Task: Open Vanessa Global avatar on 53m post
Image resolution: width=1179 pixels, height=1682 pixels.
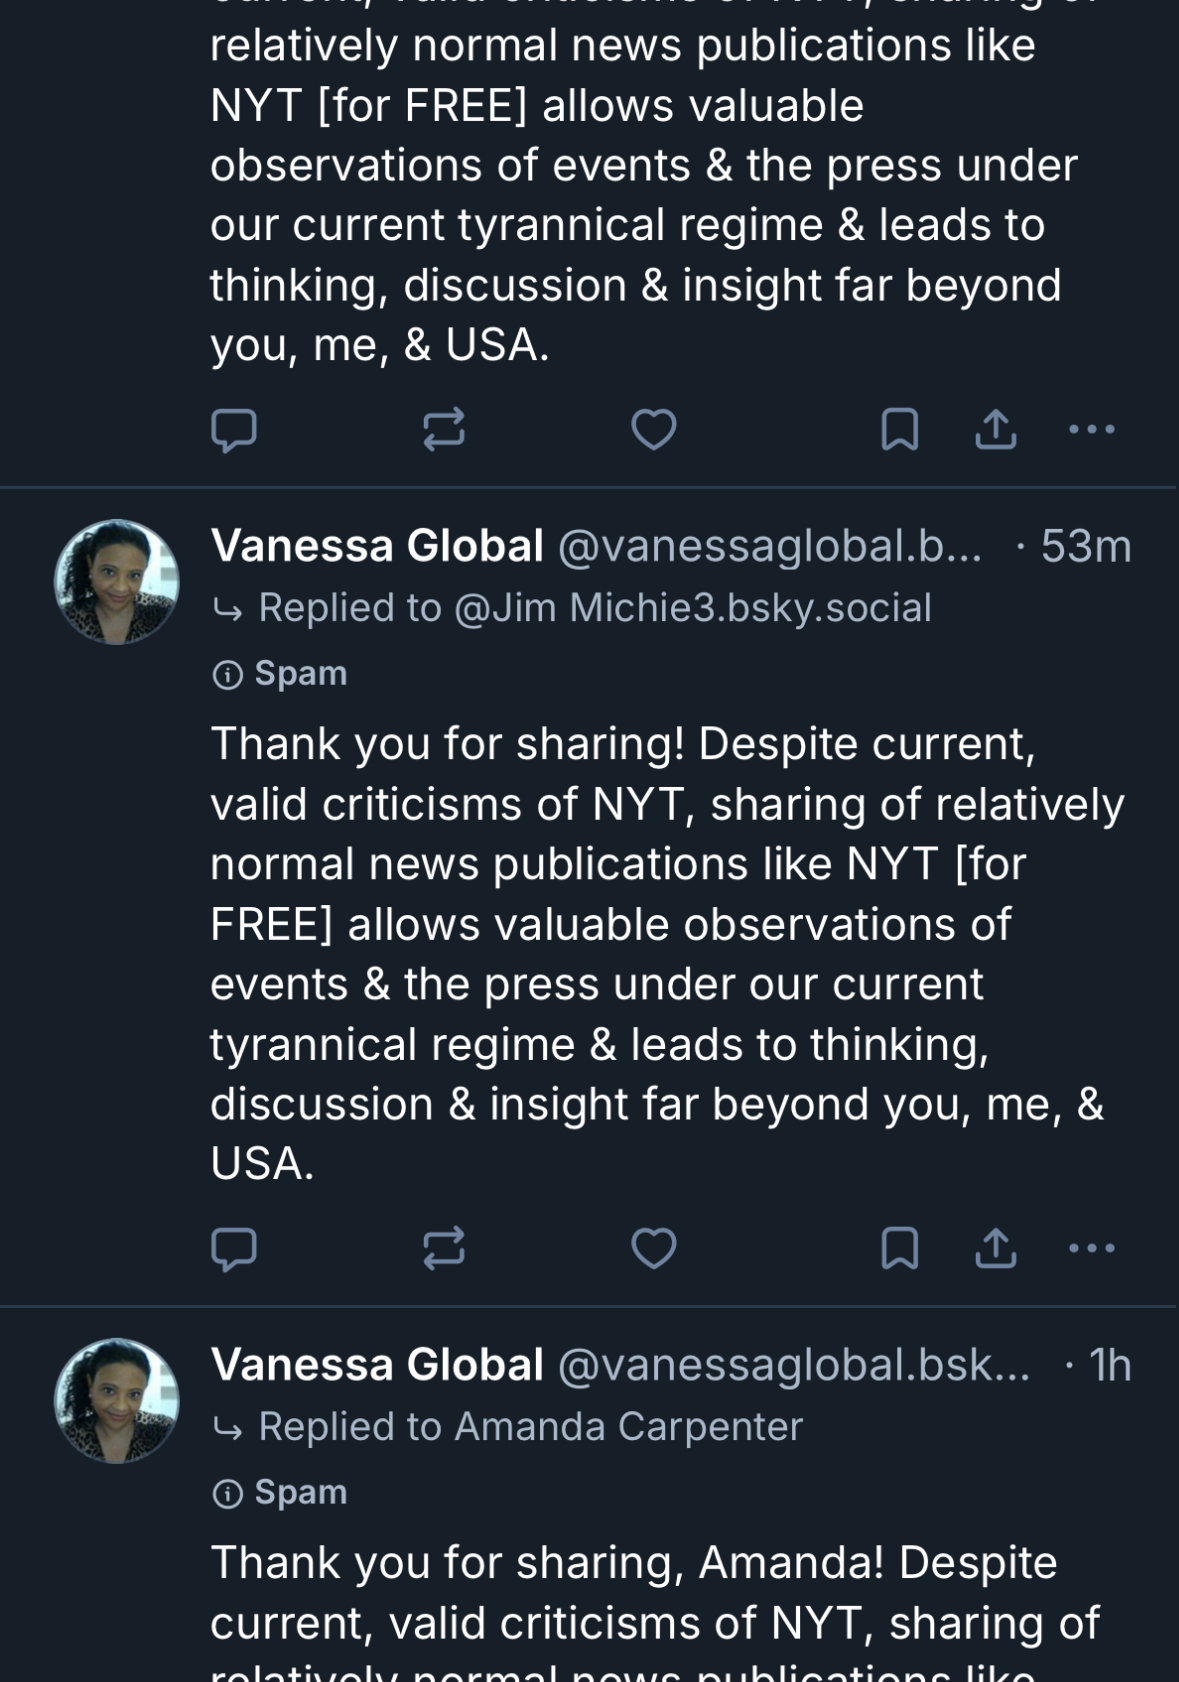Action: pyautogui.click(x=117, y=582)
